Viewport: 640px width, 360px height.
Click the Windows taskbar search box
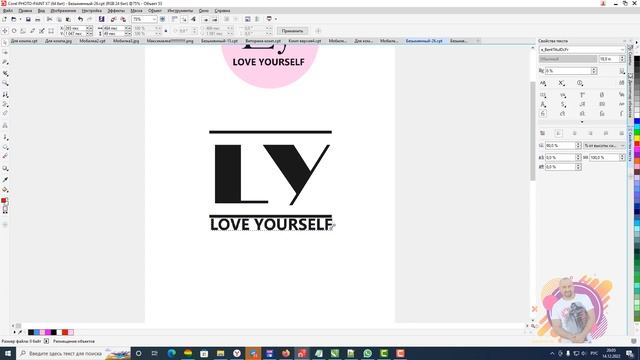(73, 353)
